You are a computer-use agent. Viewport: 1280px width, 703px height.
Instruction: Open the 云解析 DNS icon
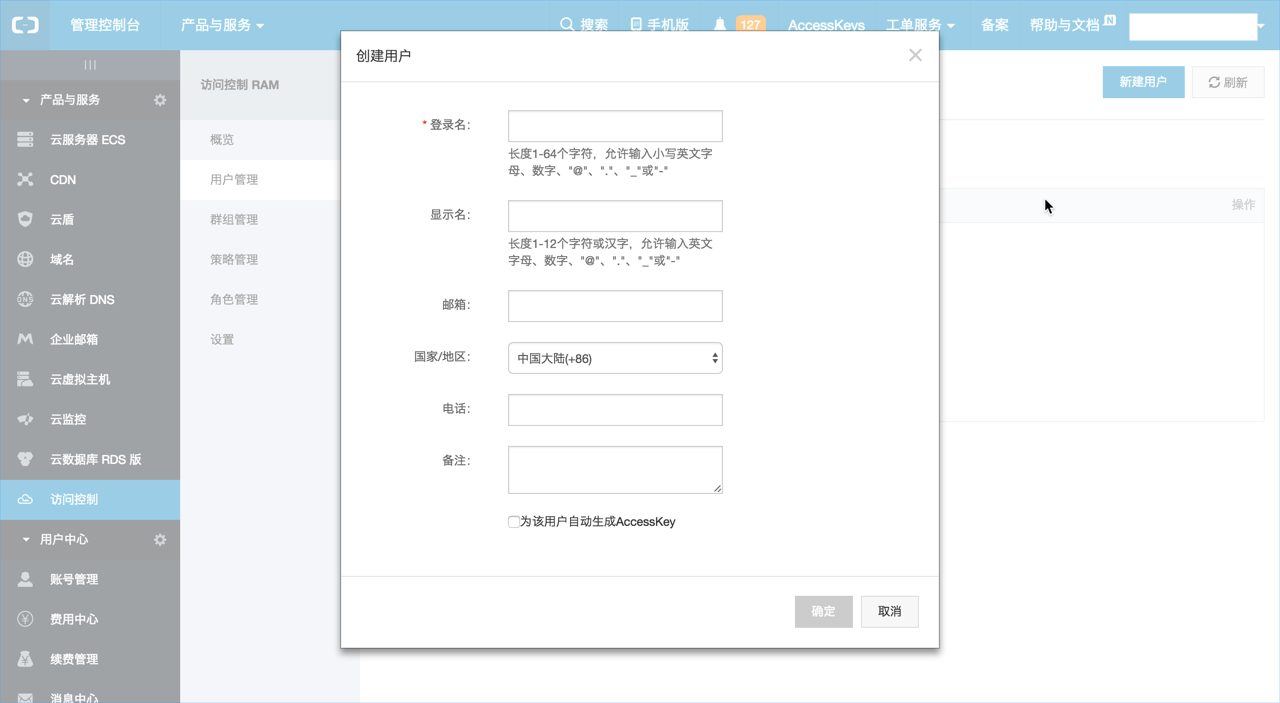25,300
